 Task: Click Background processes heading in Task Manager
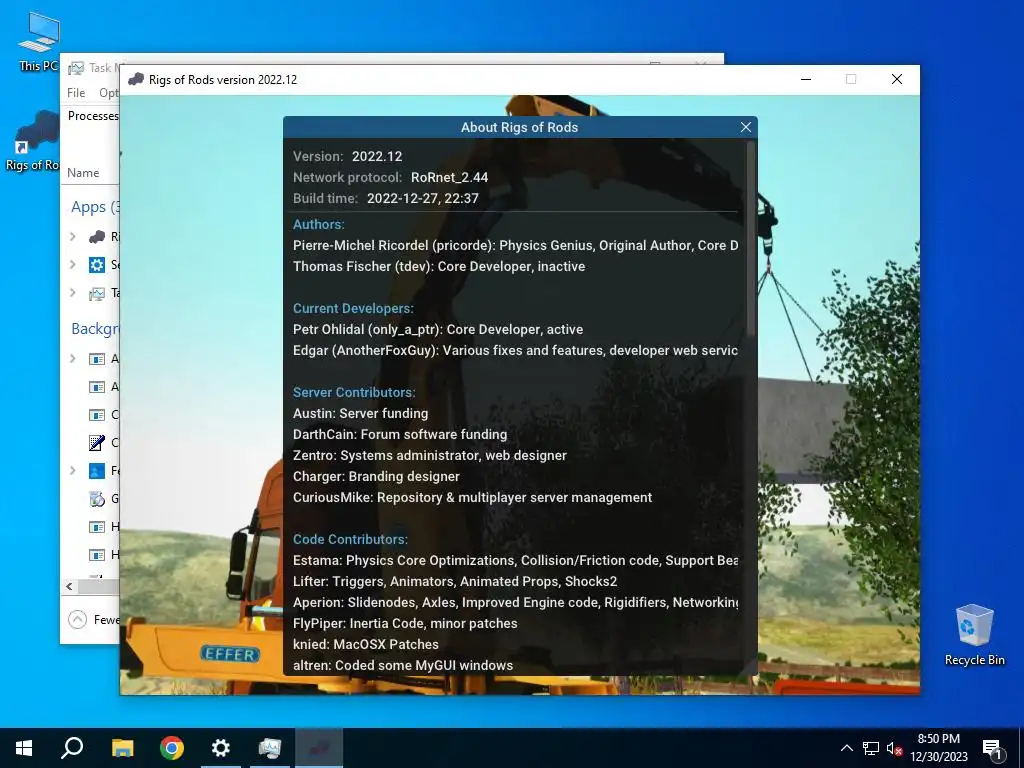95,328
